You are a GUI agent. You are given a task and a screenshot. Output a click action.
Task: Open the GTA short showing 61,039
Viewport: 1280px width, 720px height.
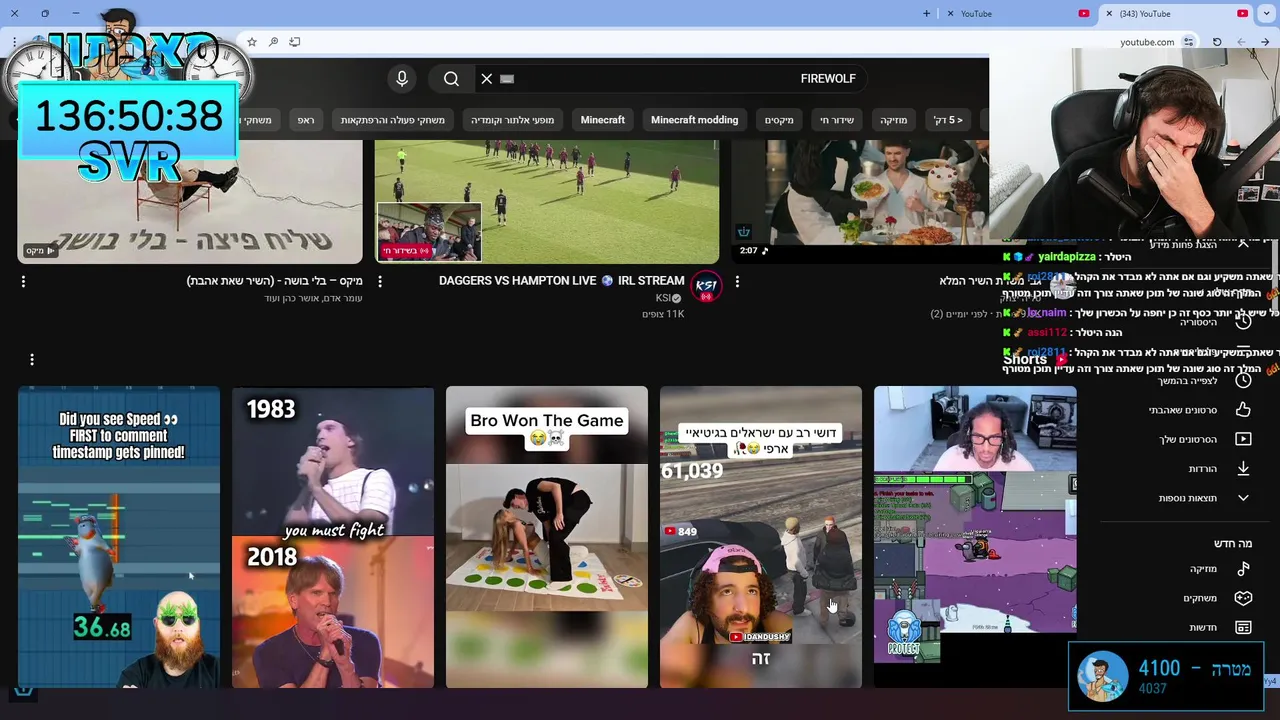tap(761, 537)
